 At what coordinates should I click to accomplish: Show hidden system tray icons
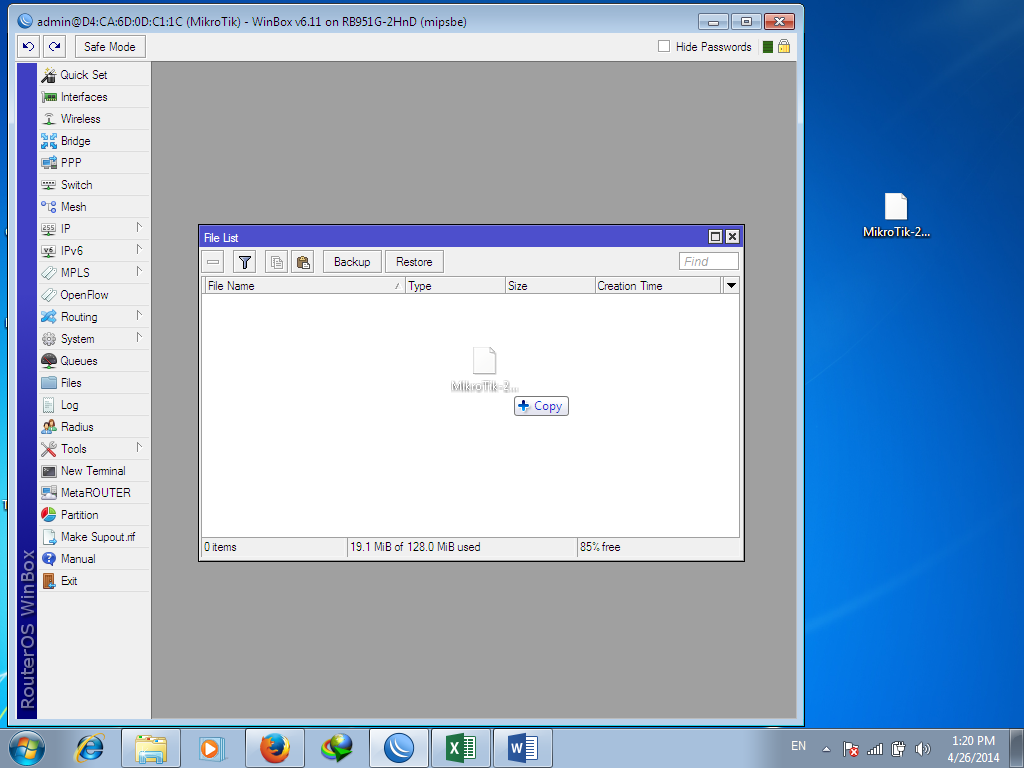click(826, 749)
